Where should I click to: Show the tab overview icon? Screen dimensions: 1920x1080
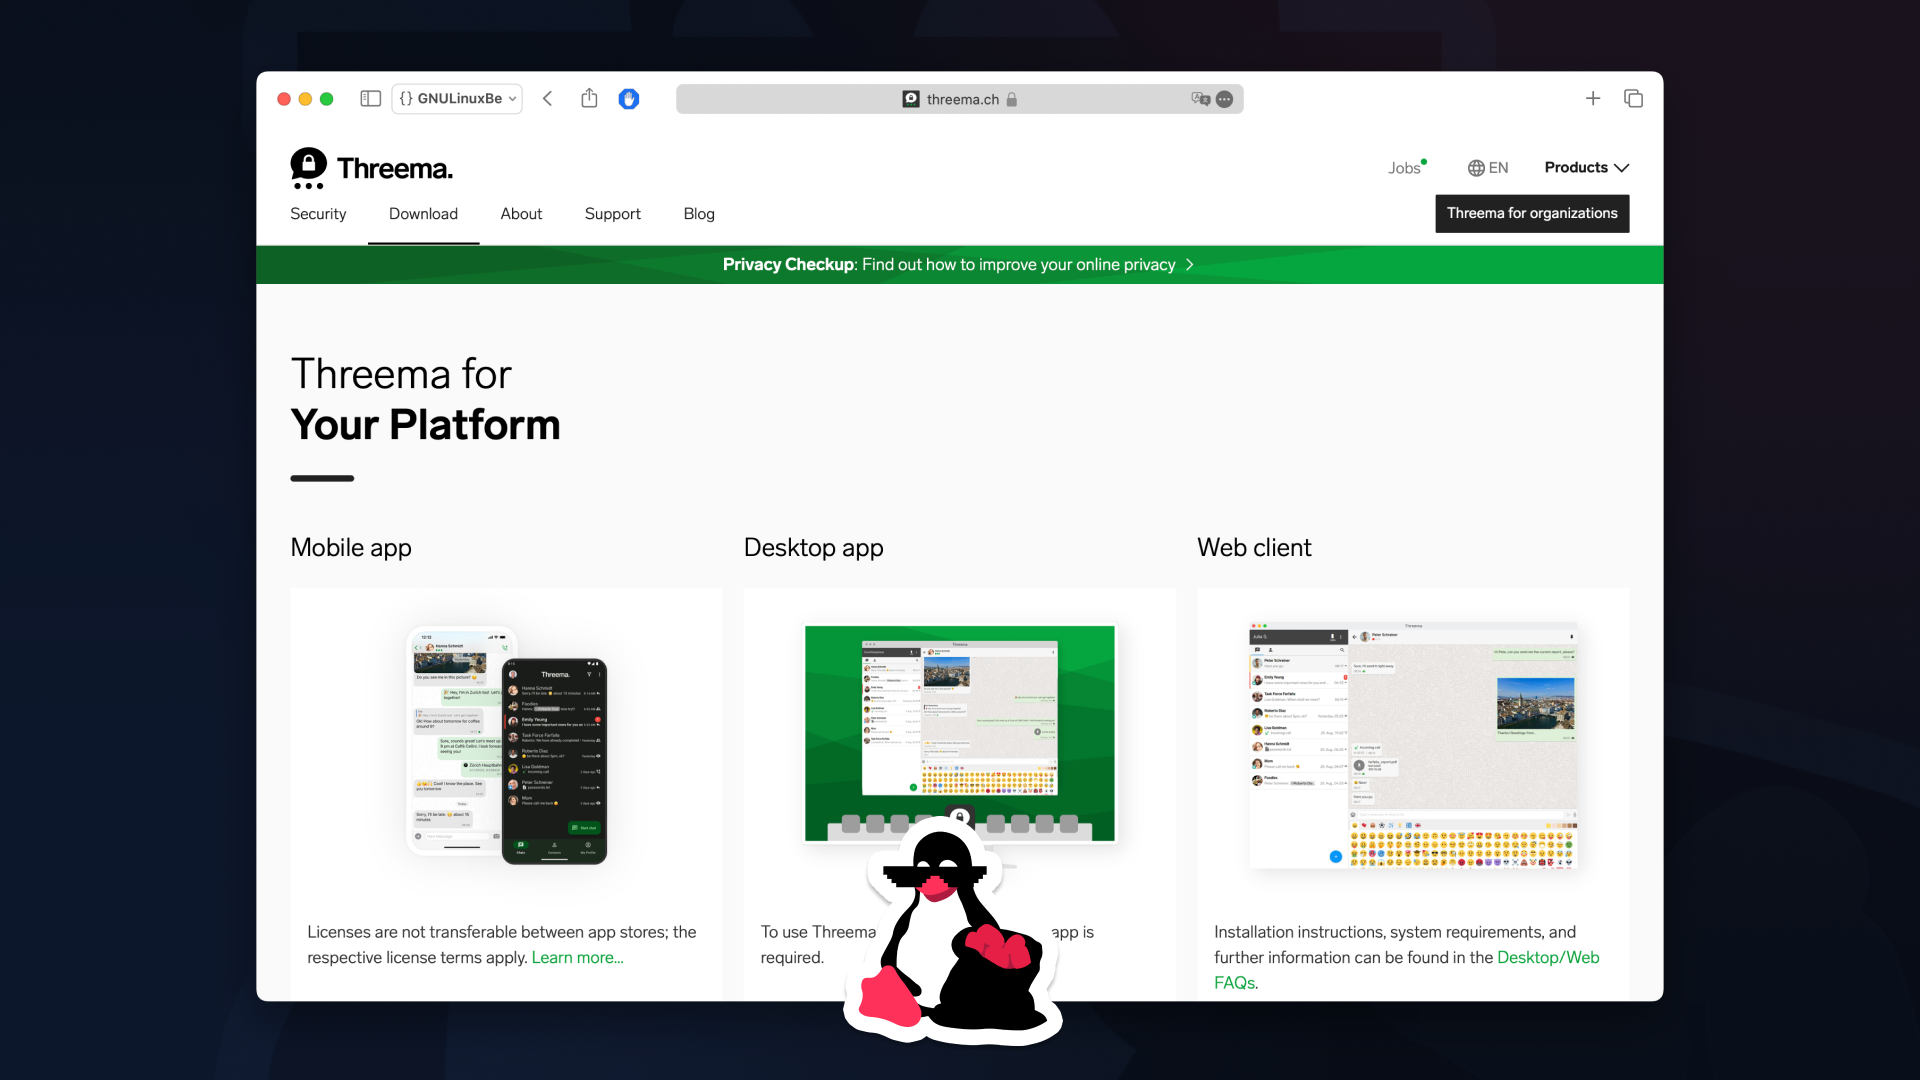(1633, 98)
